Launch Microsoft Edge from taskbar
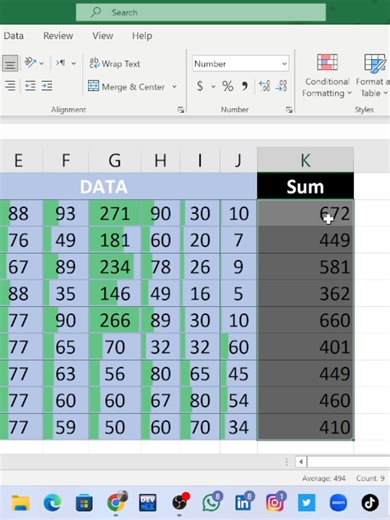 tap(52, 503)
